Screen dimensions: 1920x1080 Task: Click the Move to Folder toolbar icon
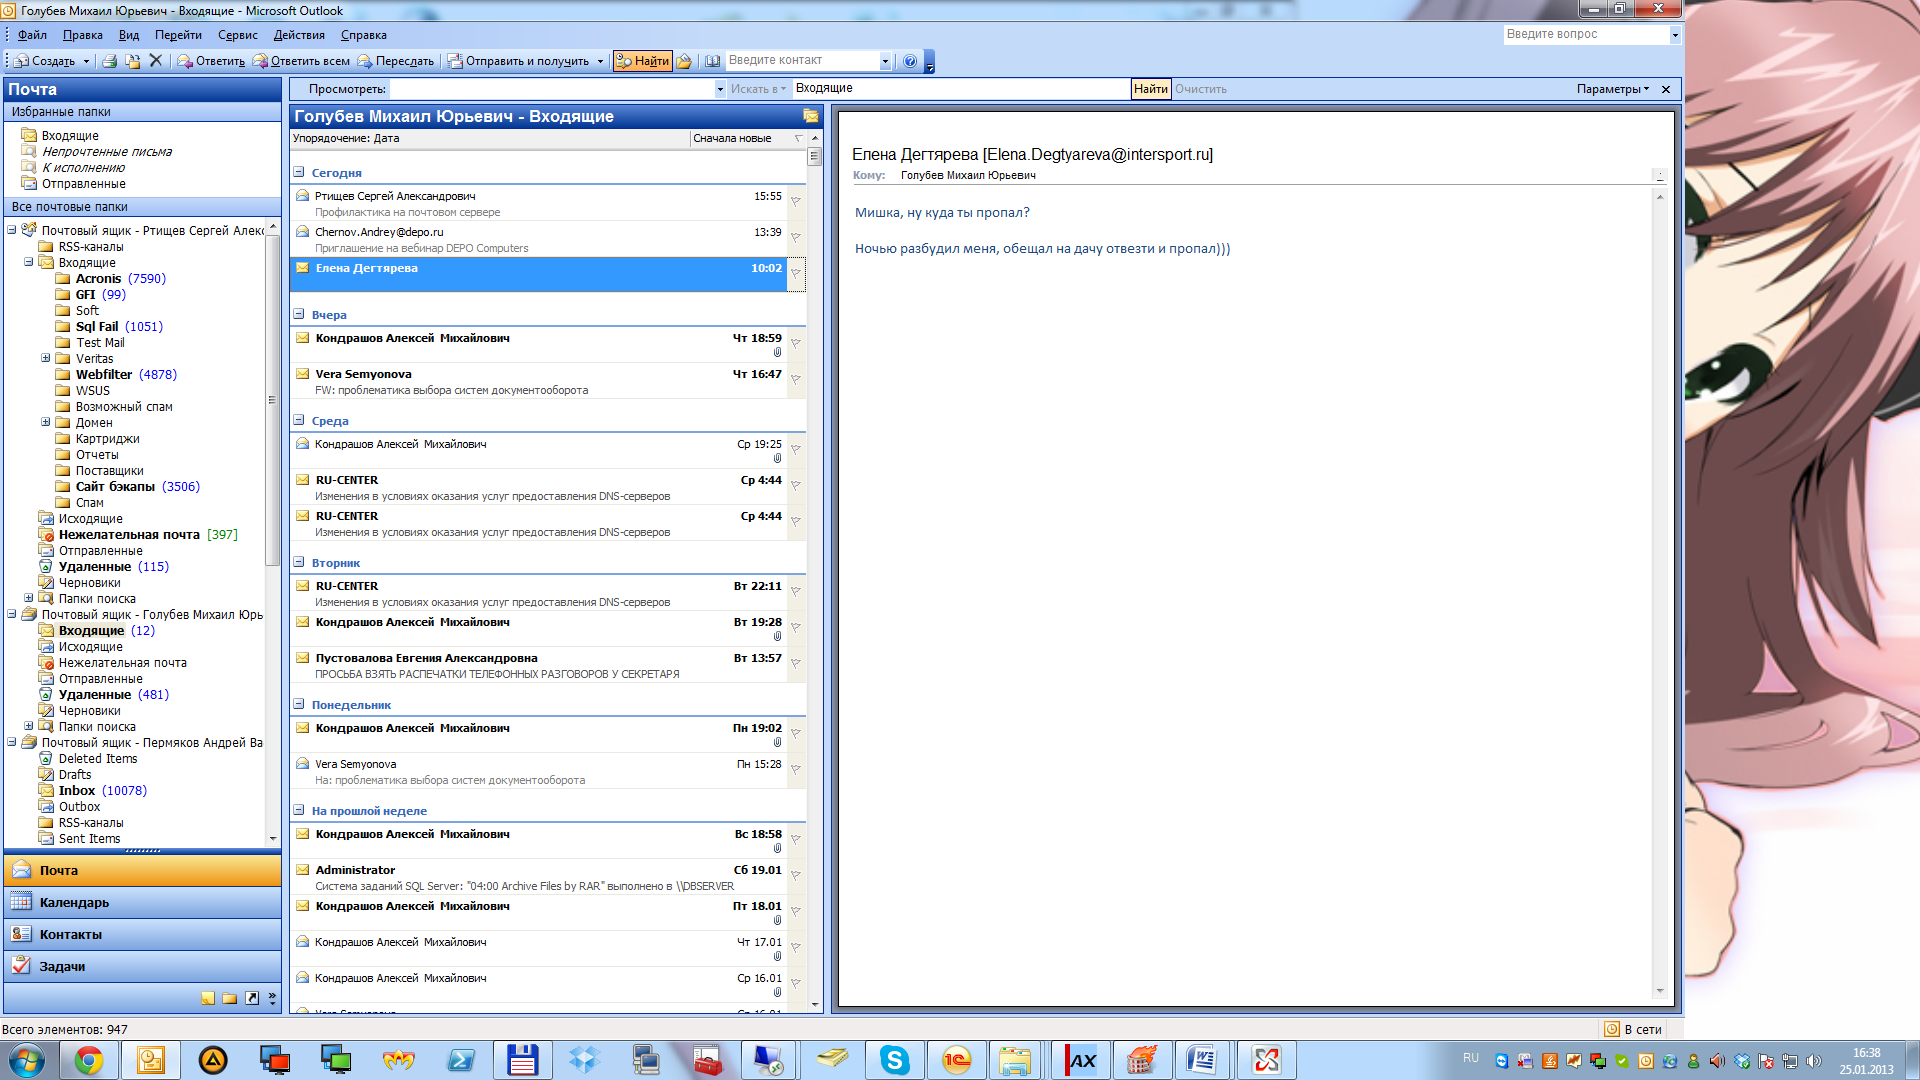(132, 61)
